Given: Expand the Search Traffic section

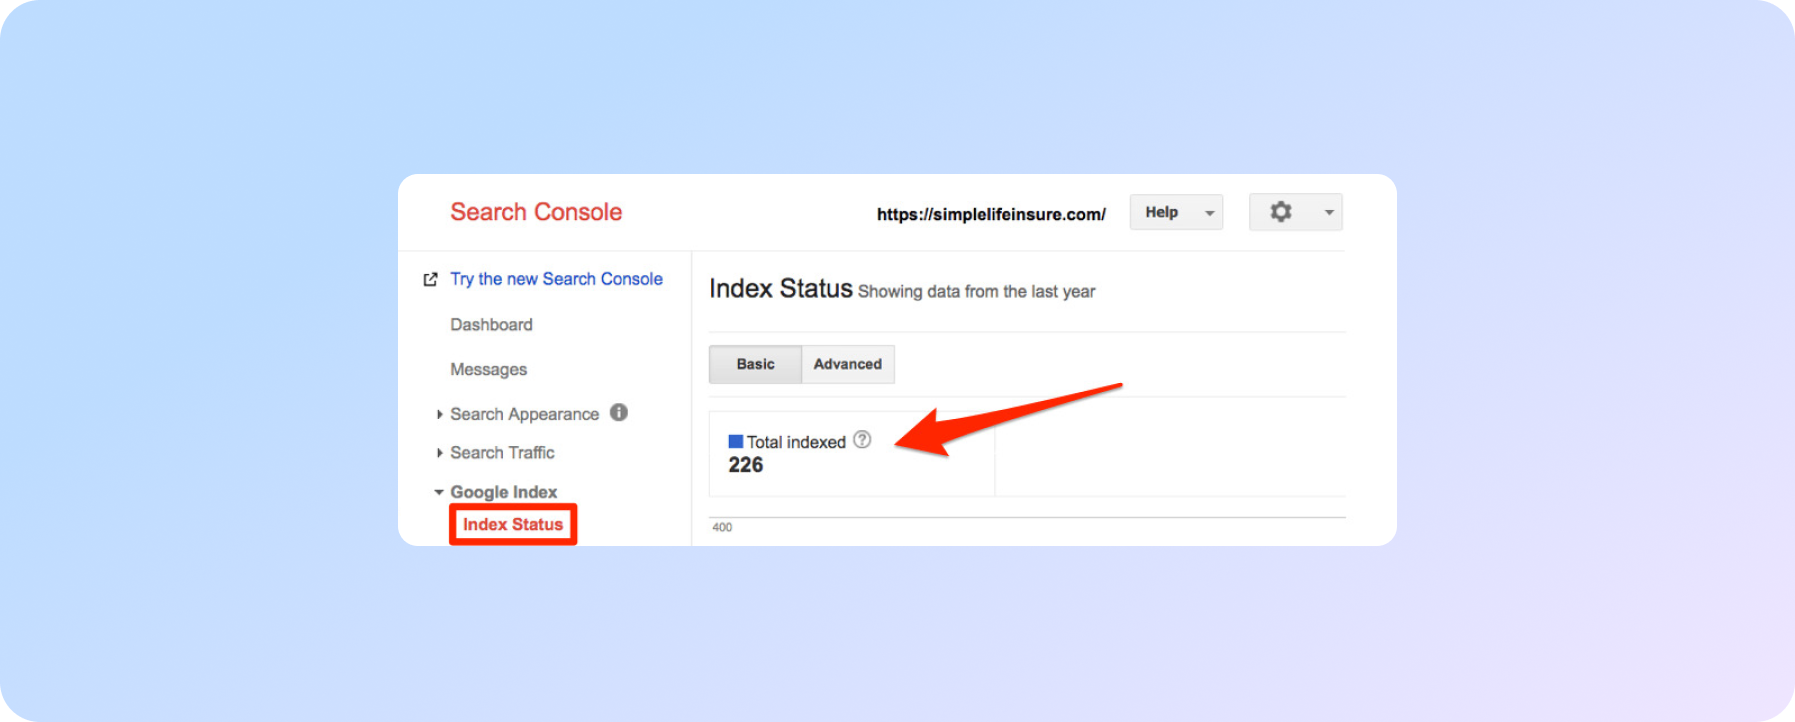Looking at the screenshot, I should click(x=502, y=453).
